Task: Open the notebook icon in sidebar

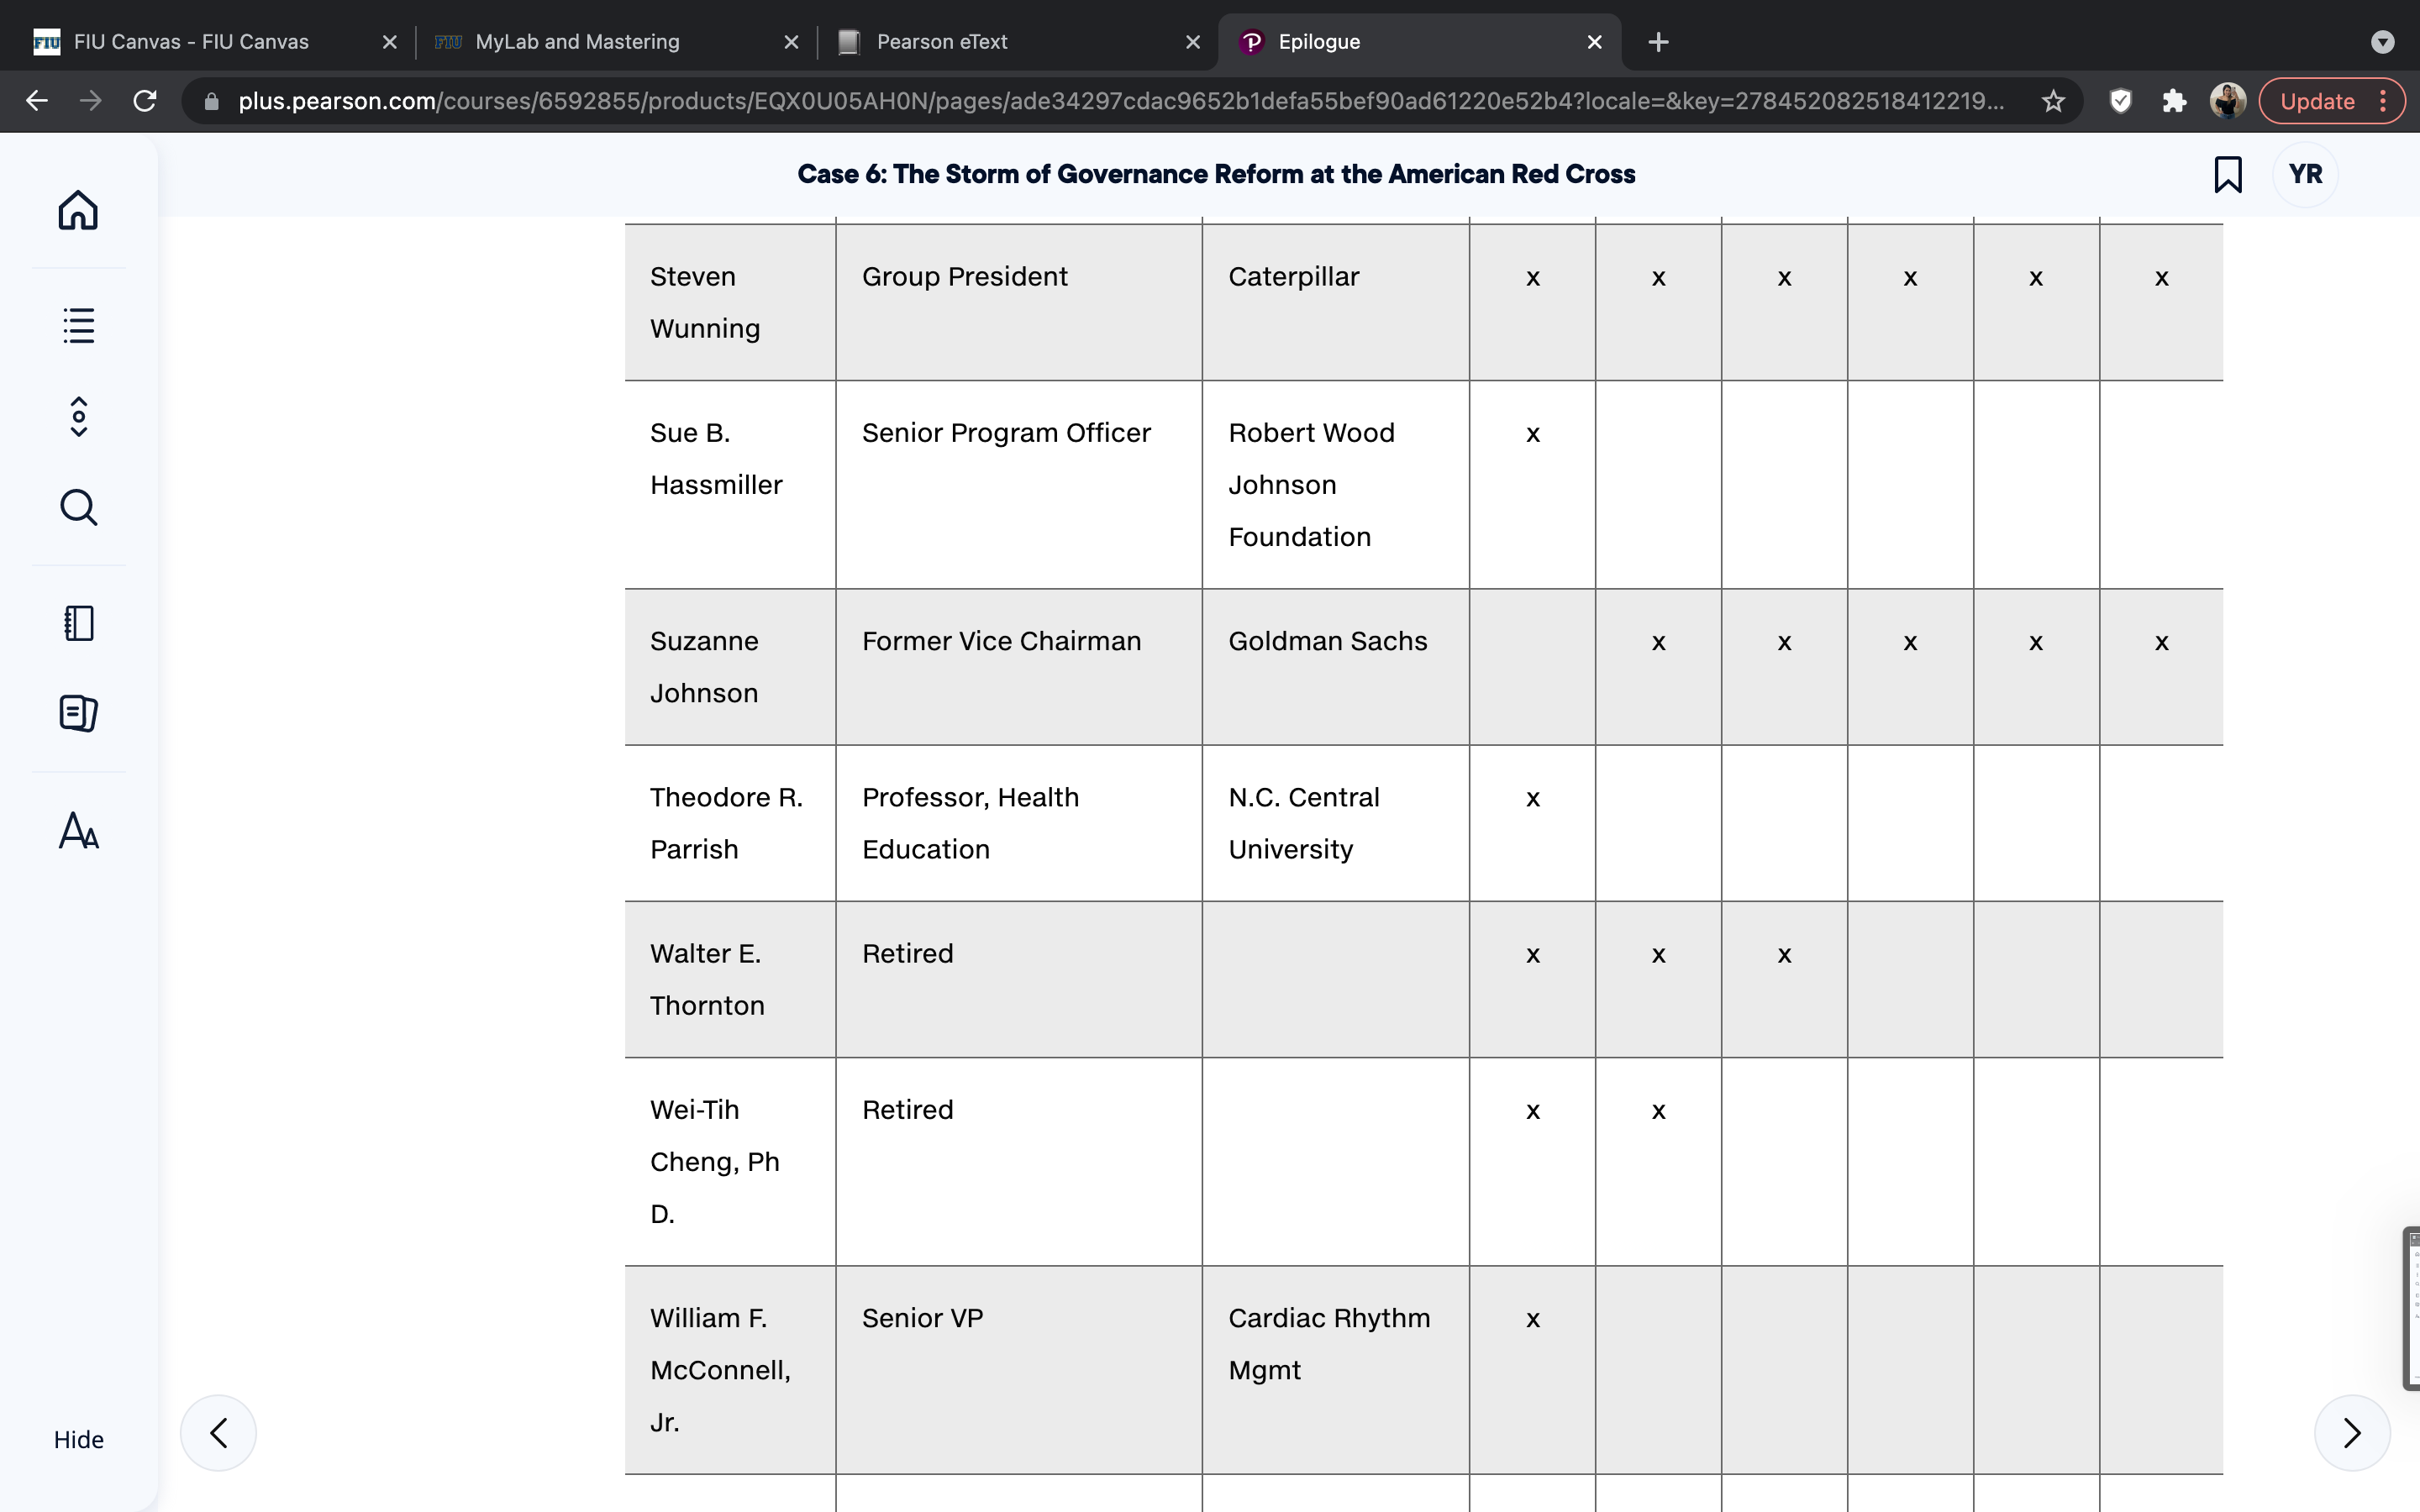Action: (x=78, y=623)
